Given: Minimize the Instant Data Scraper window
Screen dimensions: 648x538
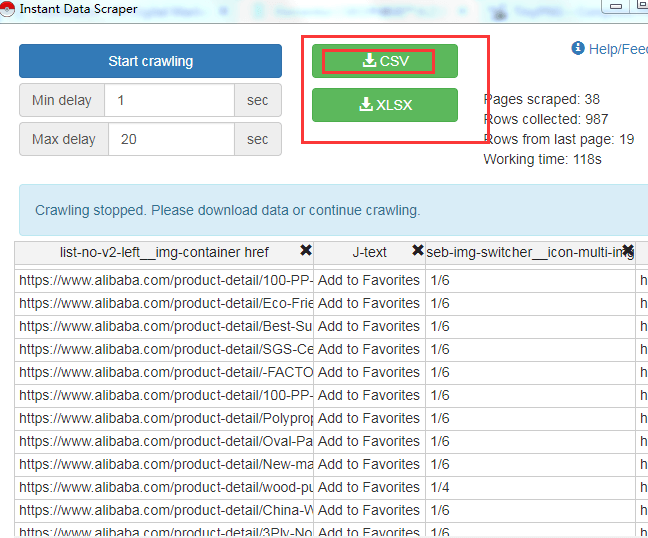Looking at the screenshot, I should tap(615, 6).
